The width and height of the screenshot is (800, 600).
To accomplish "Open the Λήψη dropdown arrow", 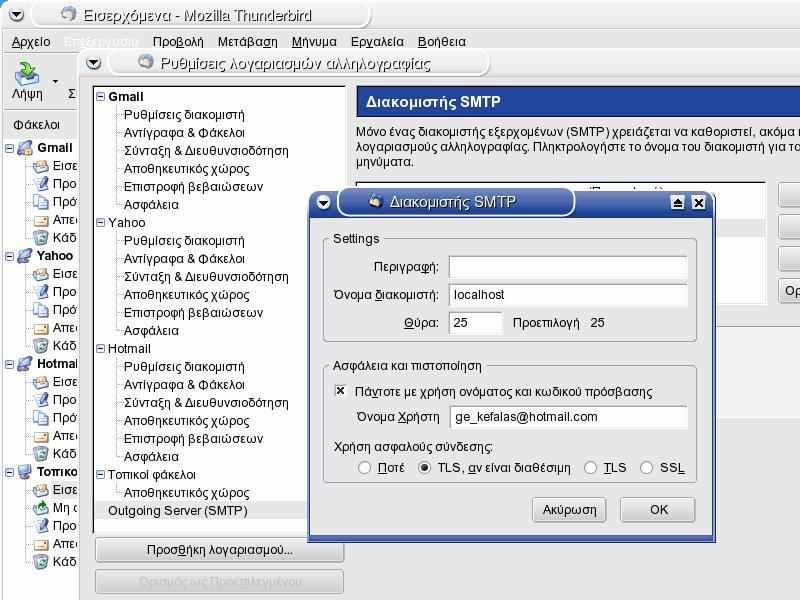I will (55, 81).
